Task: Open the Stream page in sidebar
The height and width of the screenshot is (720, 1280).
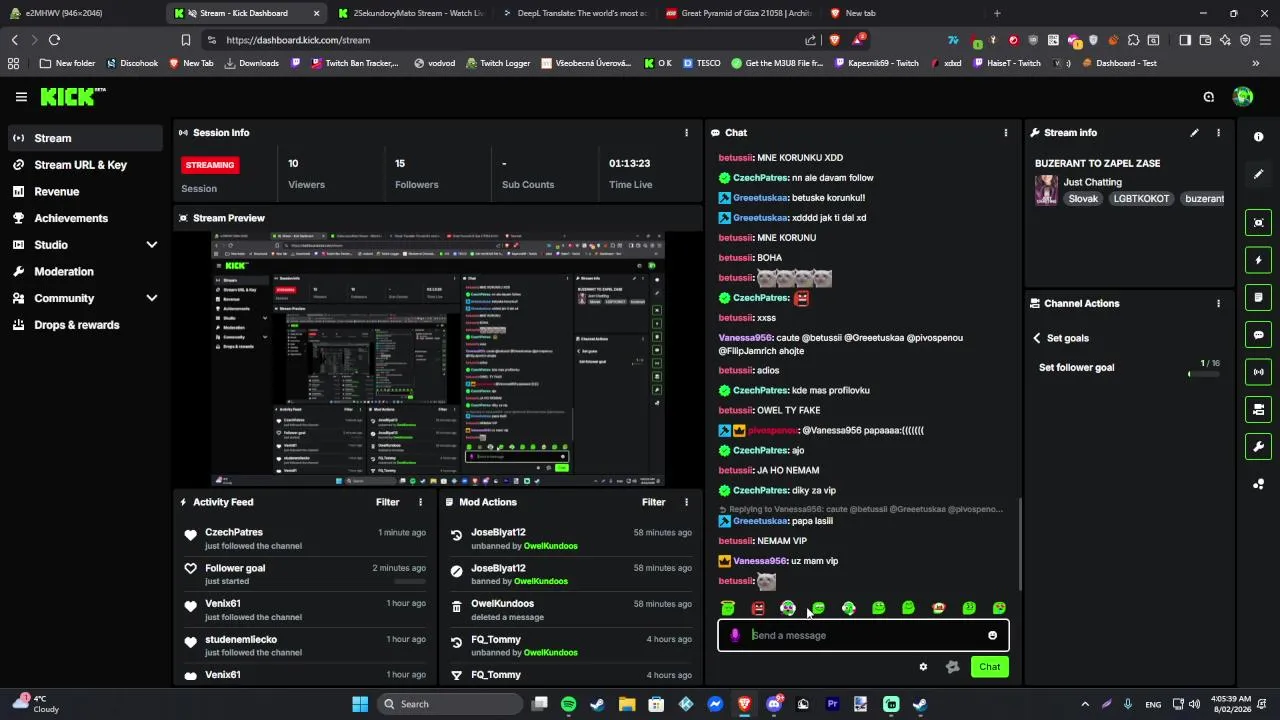Action: 85,138
